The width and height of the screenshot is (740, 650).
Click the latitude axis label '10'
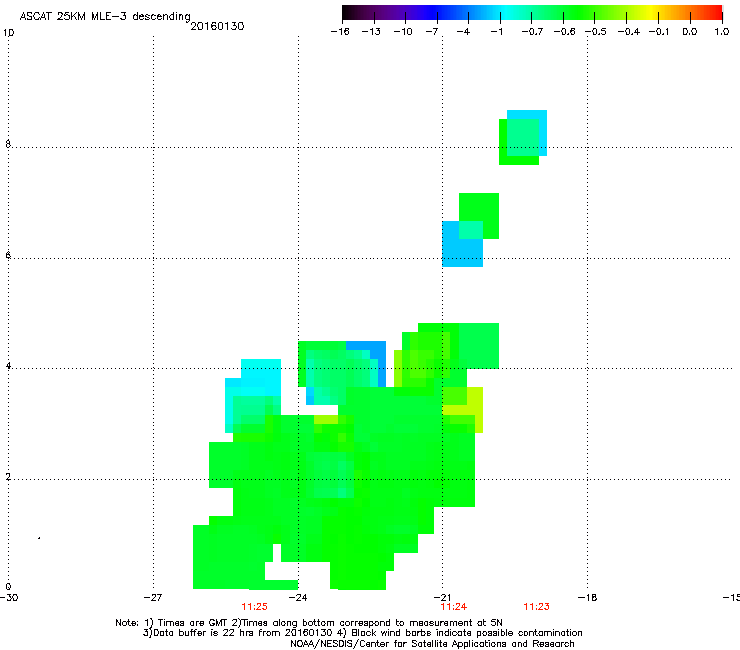point(8,33)
